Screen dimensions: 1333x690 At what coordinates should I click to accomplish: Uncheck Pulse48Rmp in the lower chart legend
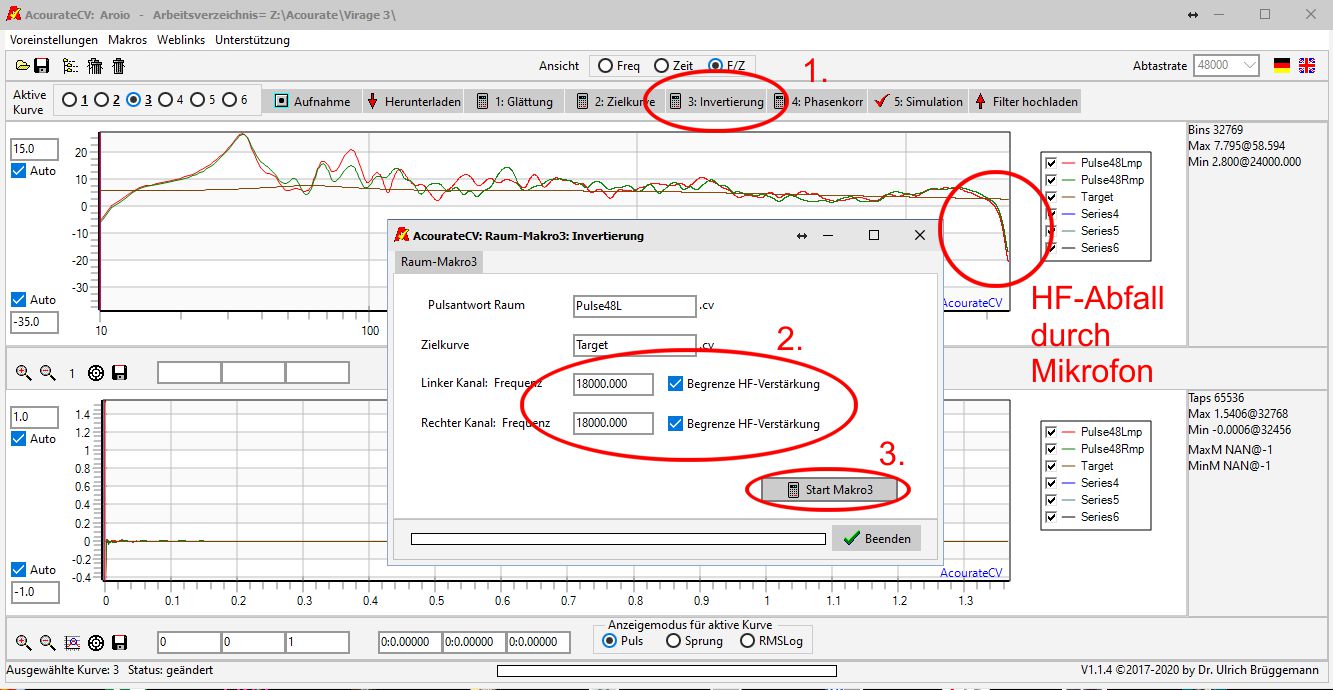[x=1050, y=449]
